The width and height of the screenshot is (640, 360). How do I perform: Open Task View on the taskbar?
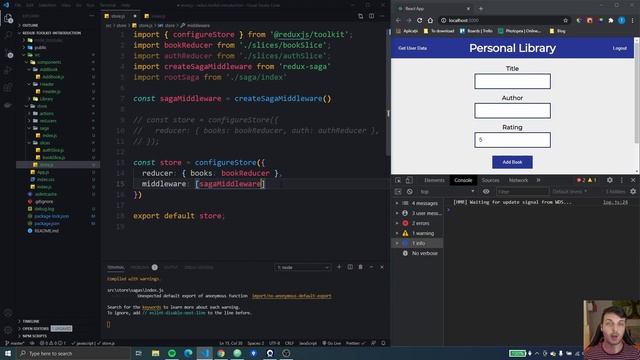pos(138,353)
